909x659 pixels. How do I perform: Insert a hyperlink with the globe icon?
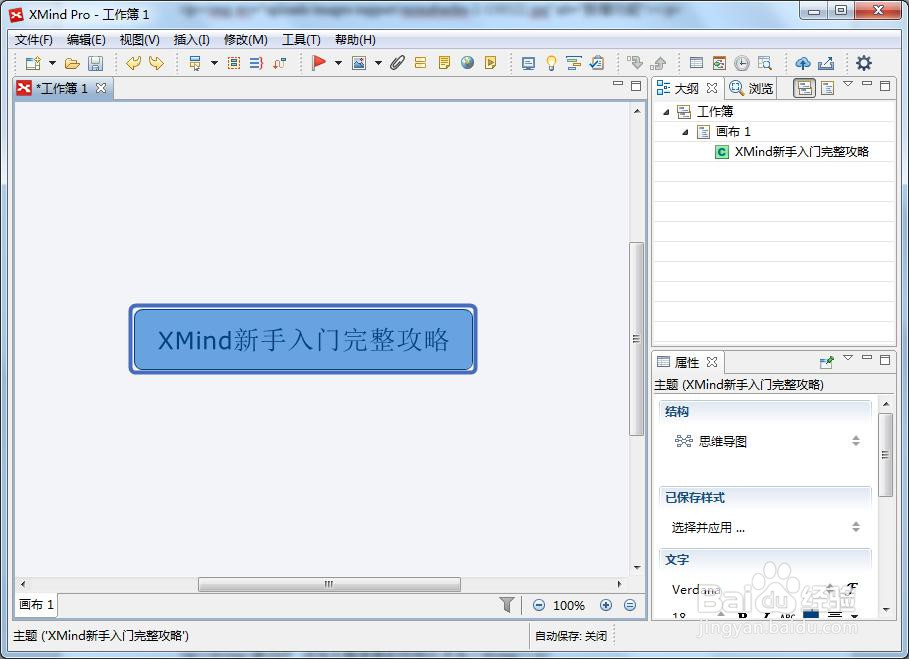coord(466,62)
